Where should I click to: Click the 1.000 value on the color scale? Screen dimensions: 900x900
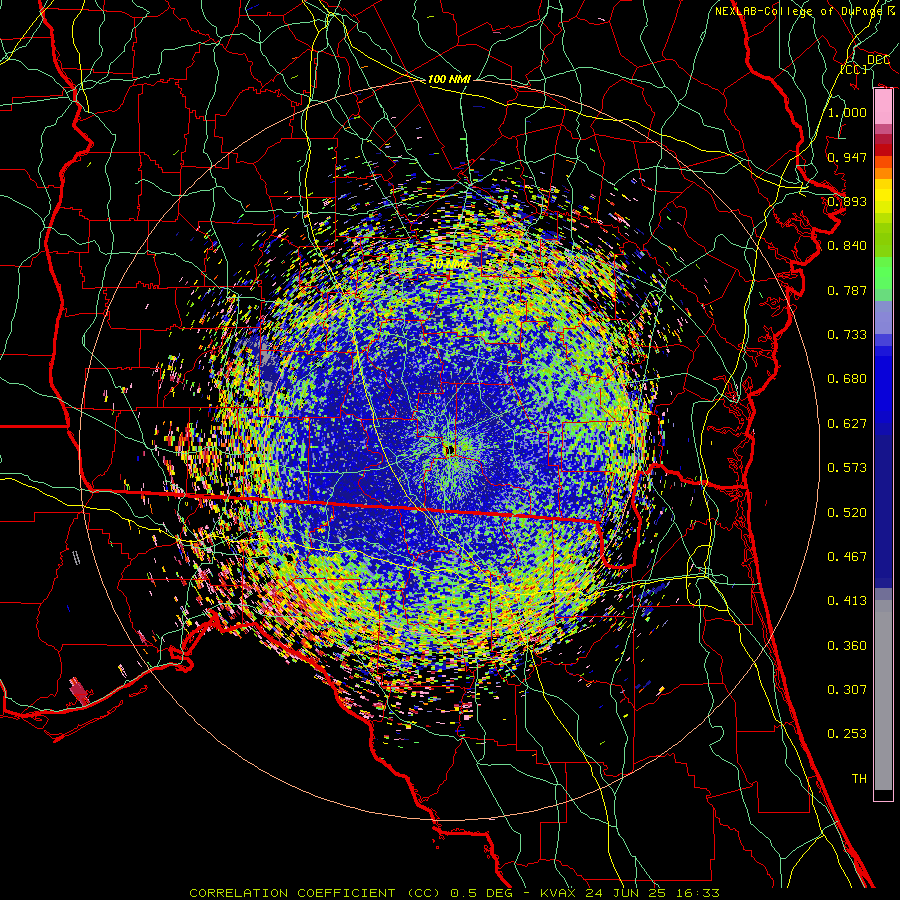pyautogui.click(x=847, y=112)
